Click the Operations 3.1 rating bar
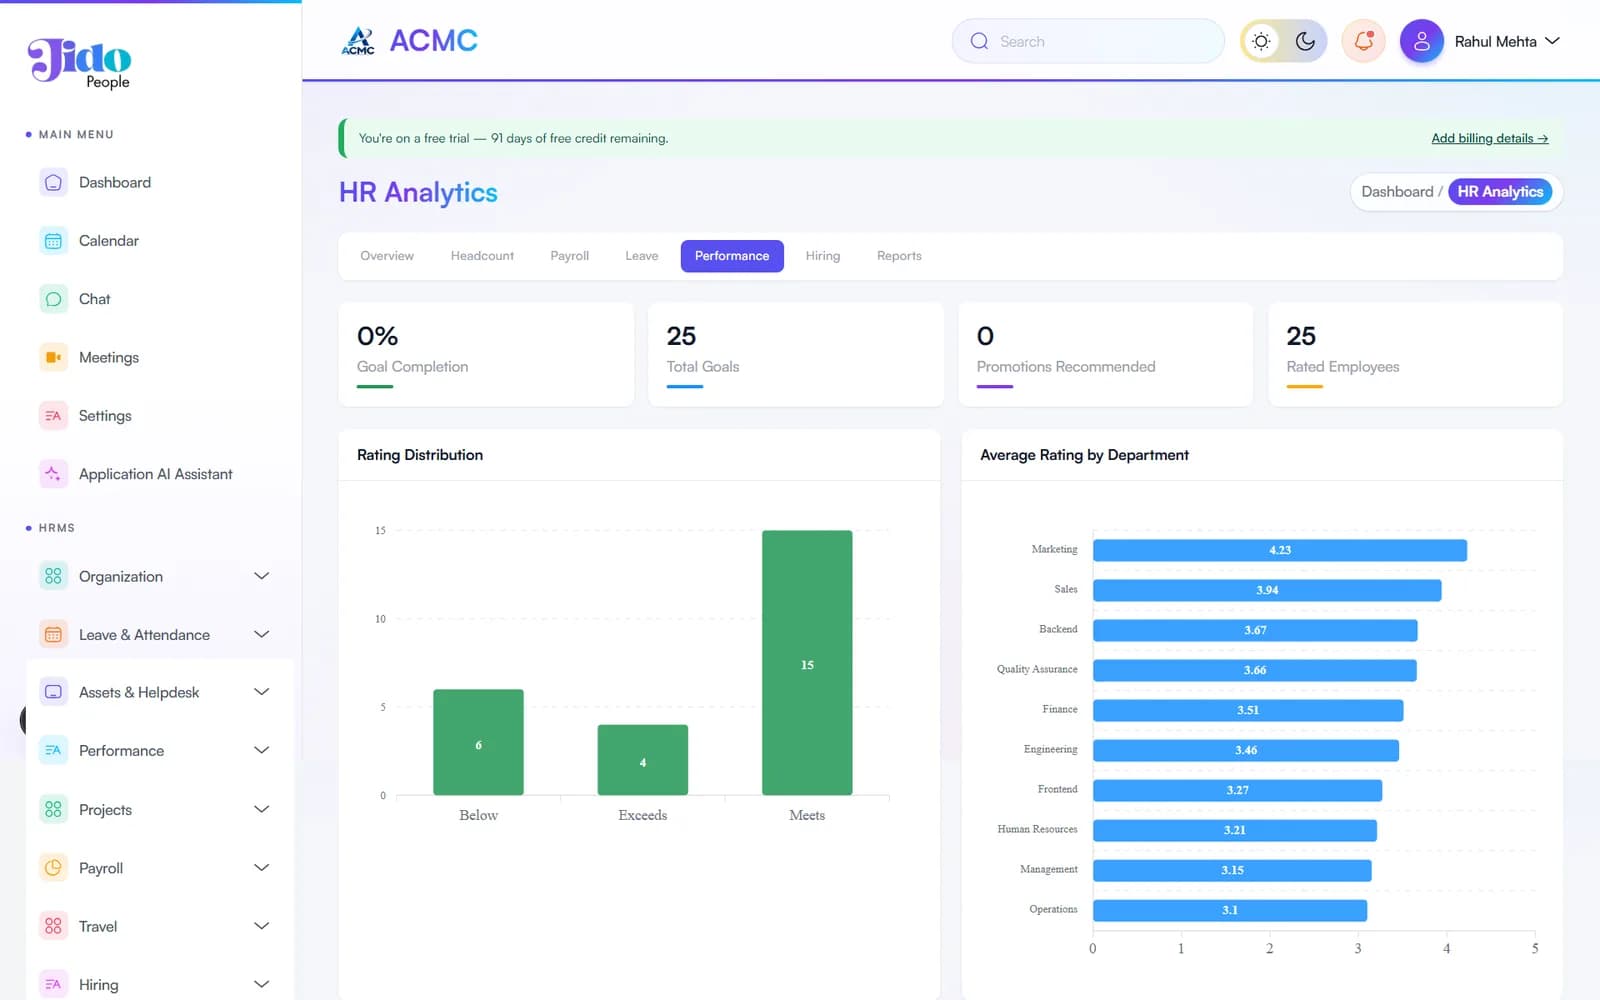Image resolution: width=1600 pixels, height=1000 pixels. pos(1230,910)
